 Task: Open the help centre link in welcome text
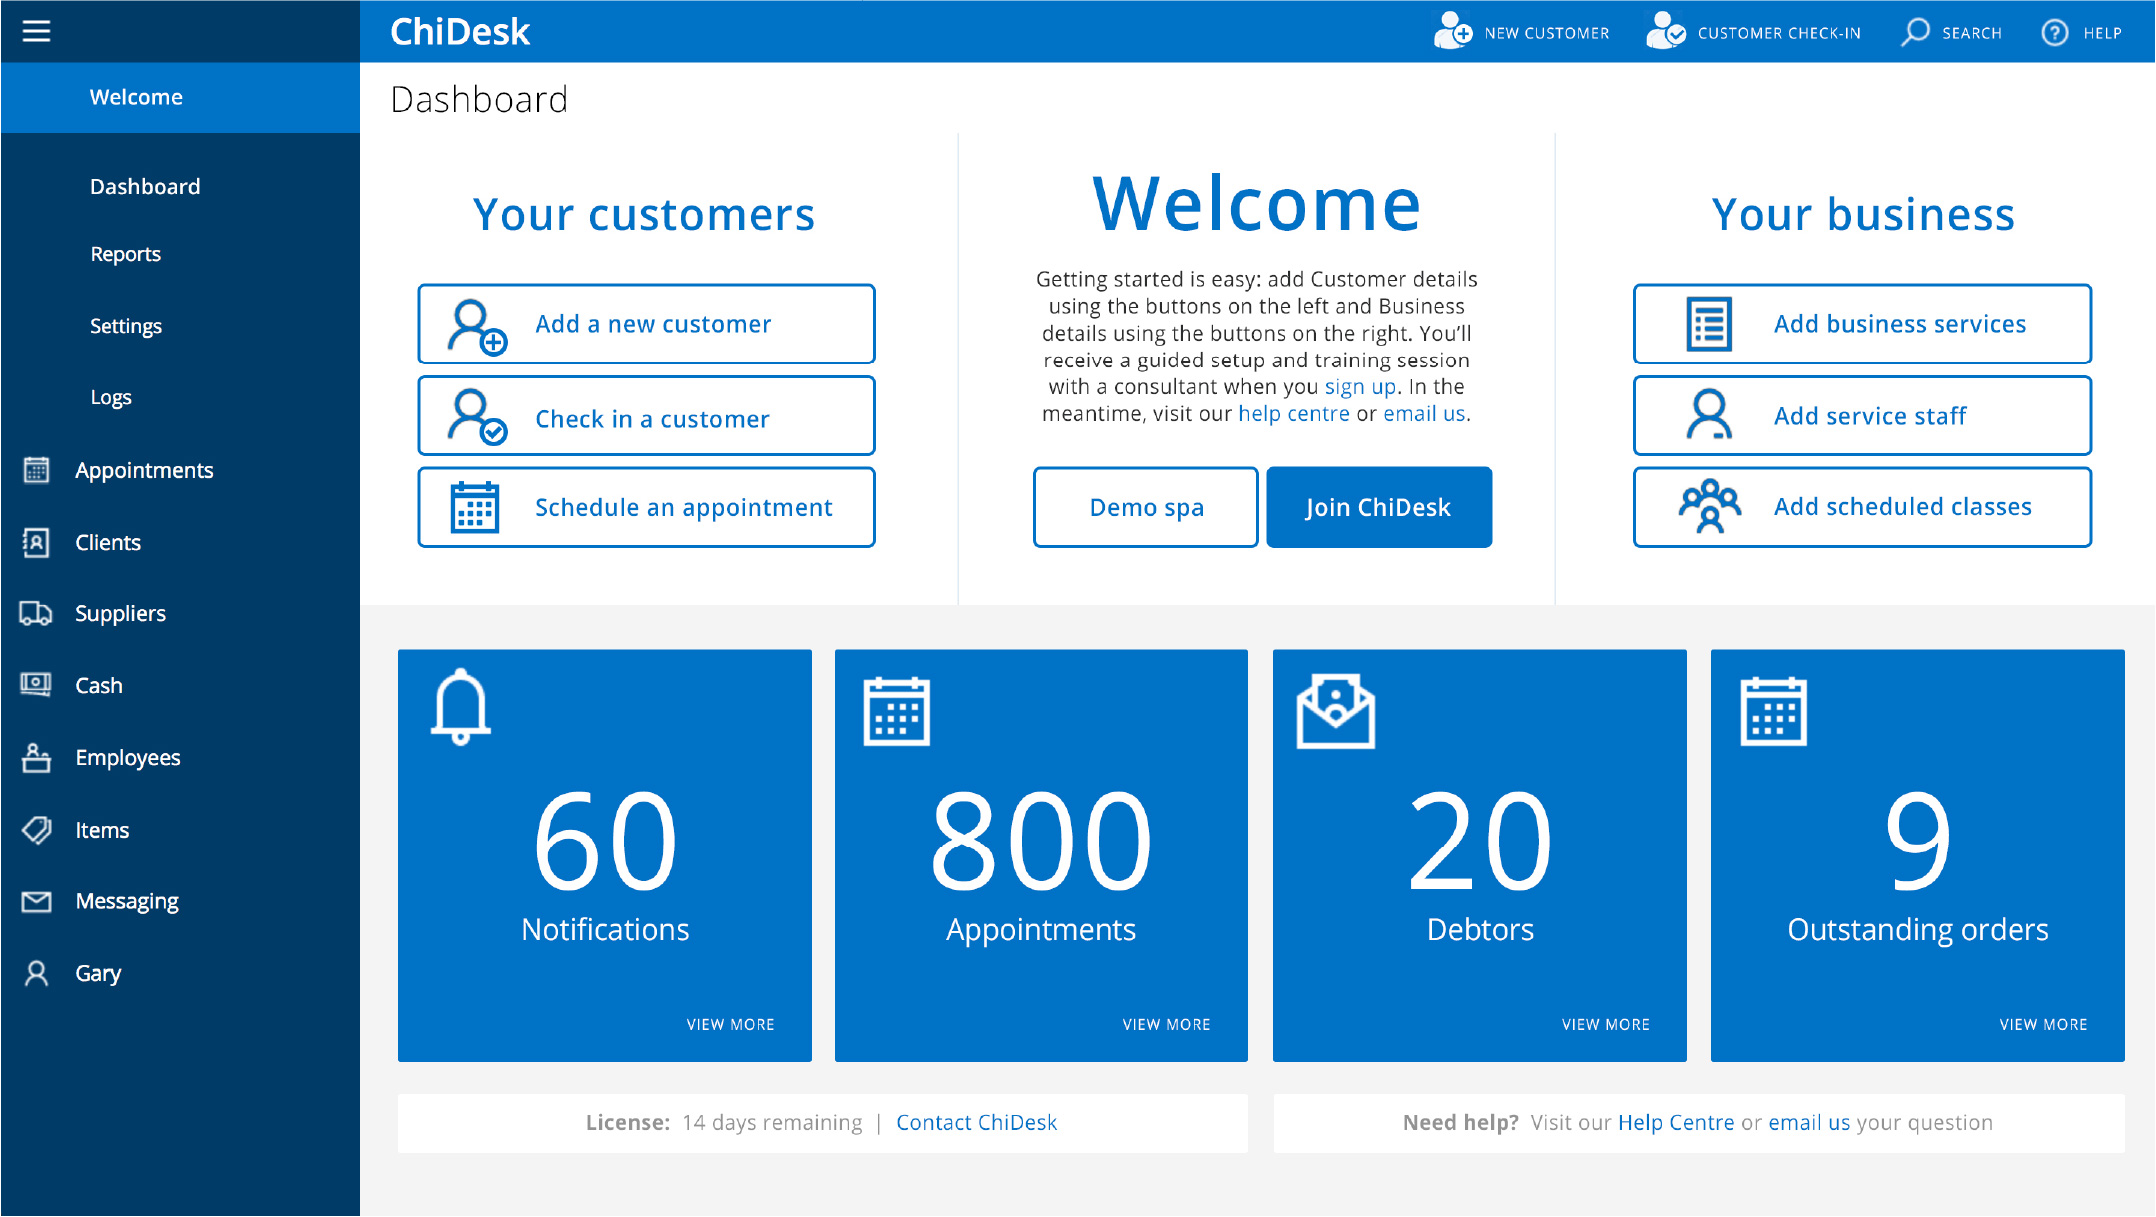click(x=1294, y=414)
